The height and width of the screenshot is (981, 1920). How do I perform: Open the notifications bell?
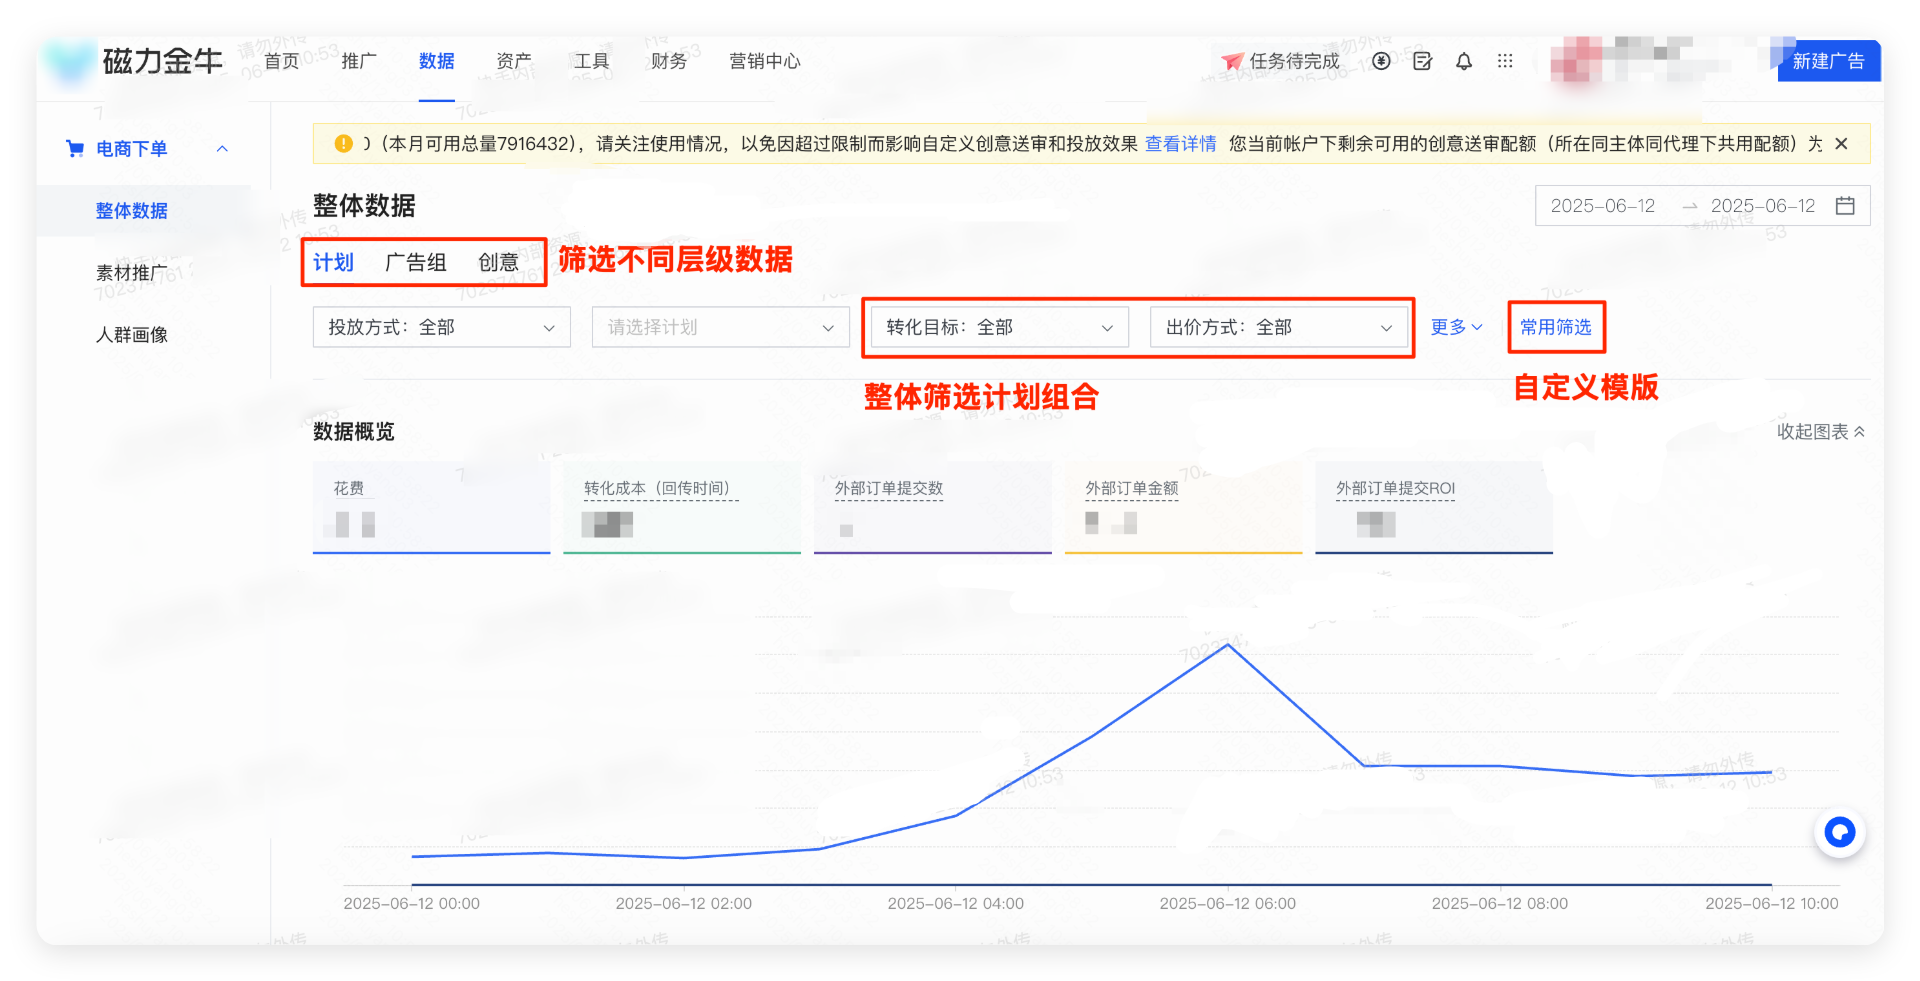point(1464,61)
